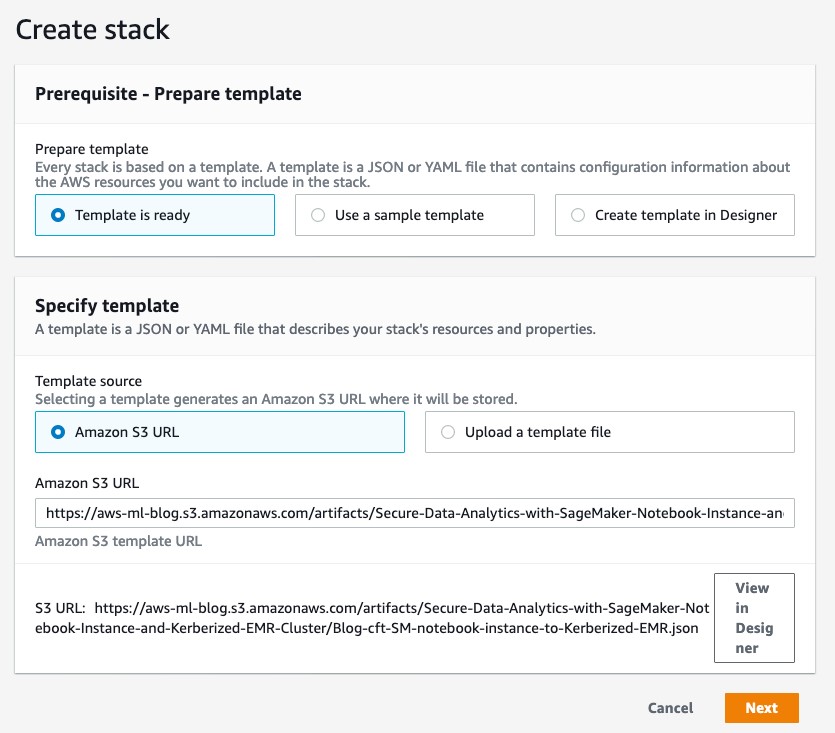835x733 pixels.
Task: Click the "Create stack" page heading
Action: [93, 29]
